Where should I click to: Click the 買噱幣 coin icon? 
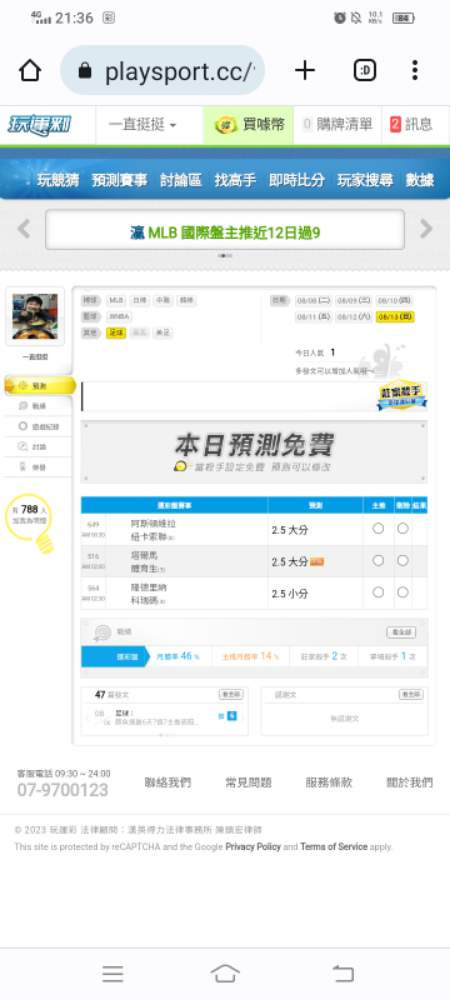(x=226, y=125)
